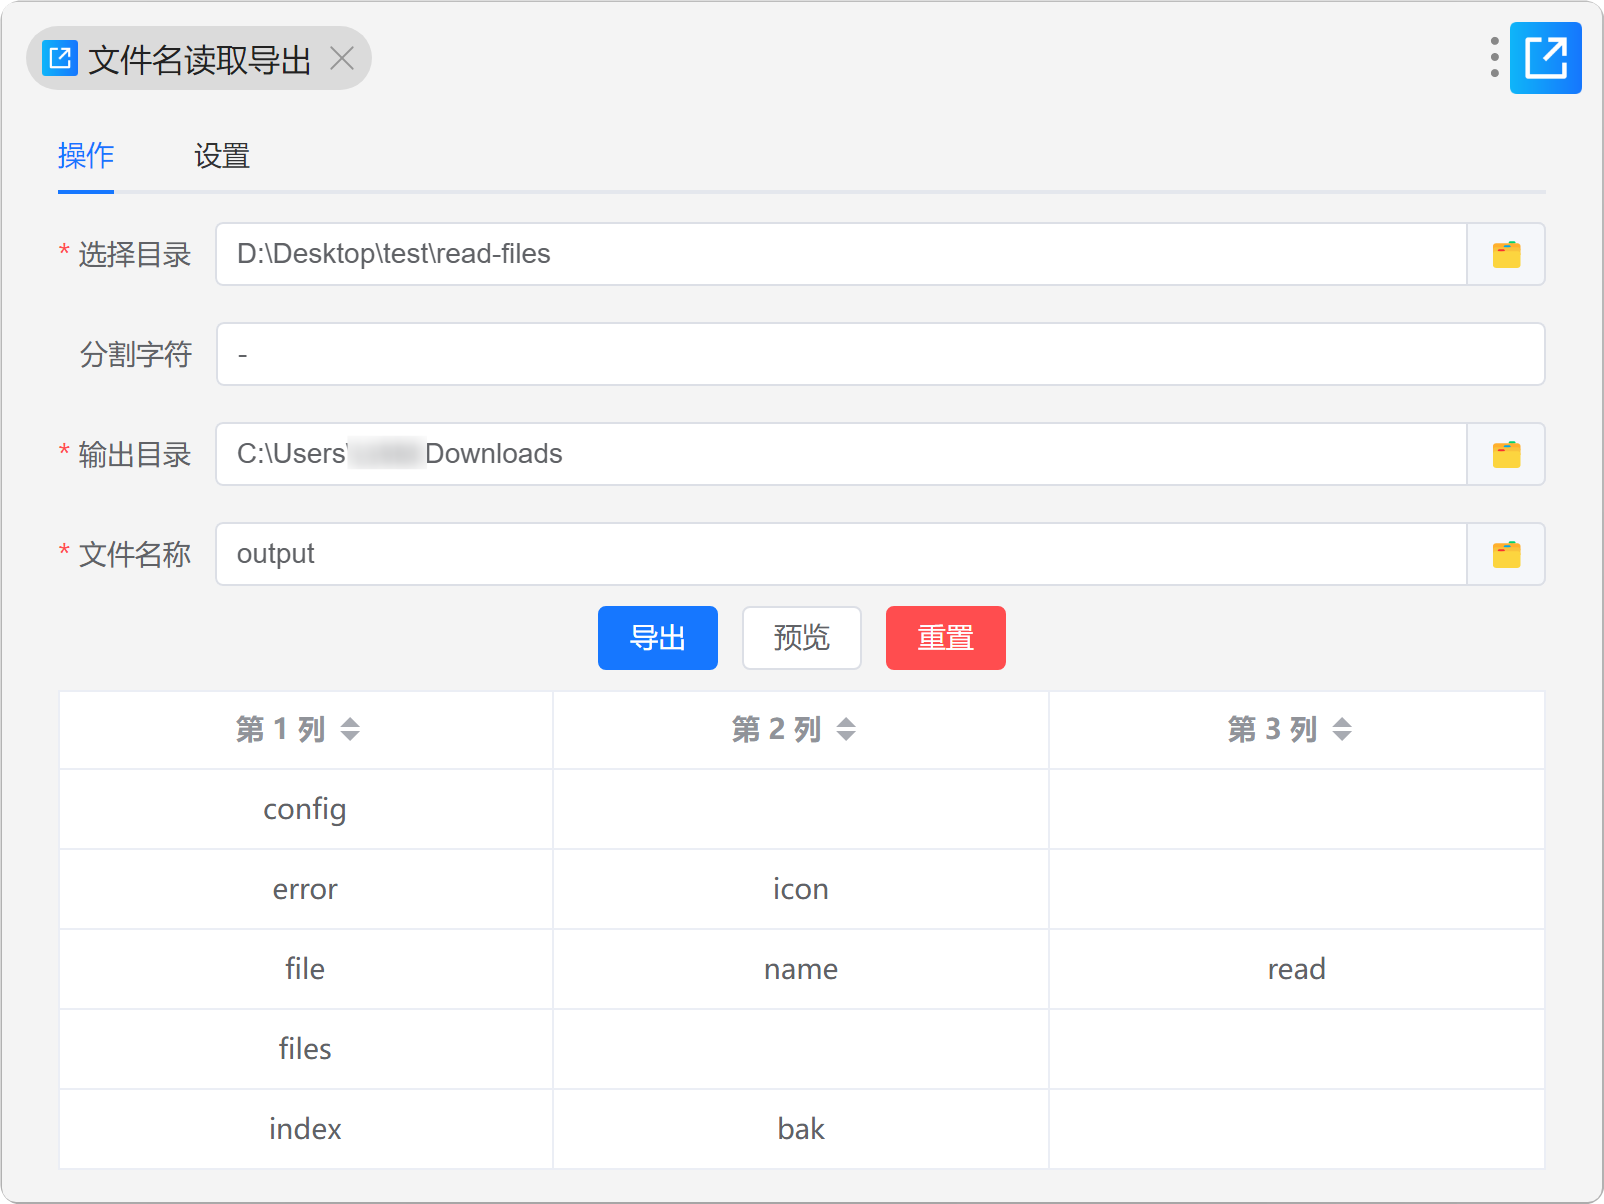The width and height of the screenshot is (1604, 1204).
Task: Click the 文件名读取导出 tab icon
Action: [60, 59]
